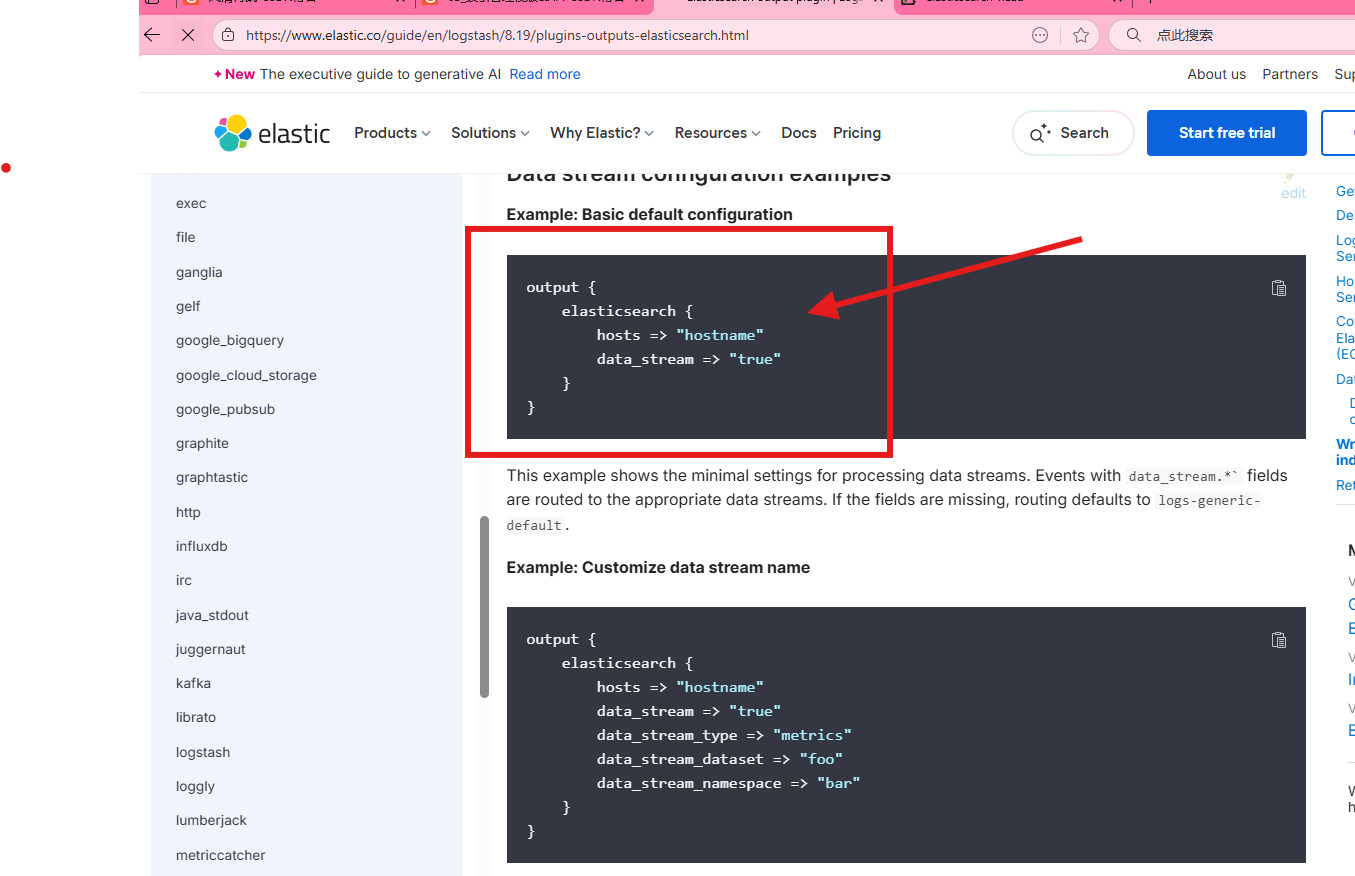Open the Partners link

(x=1290, y=74)
